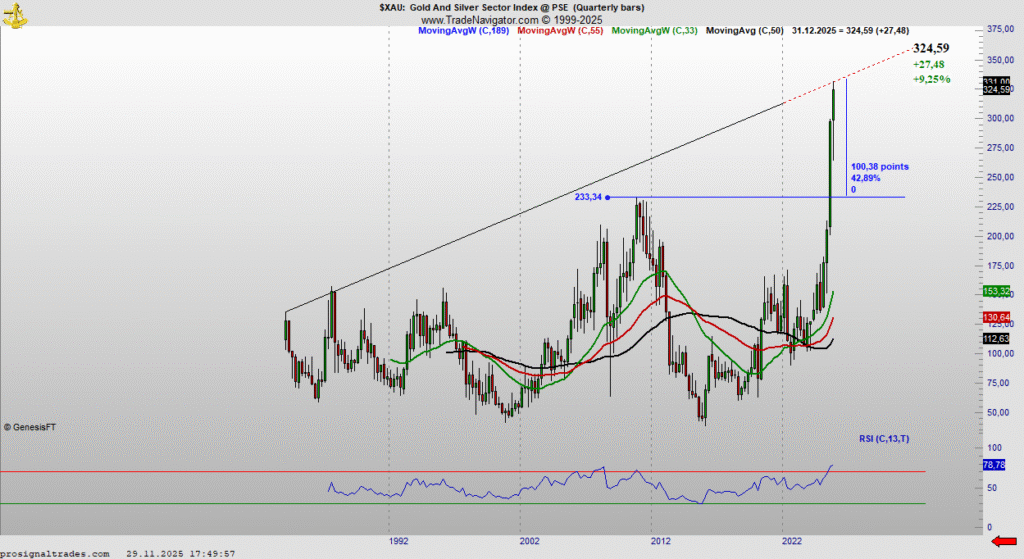Select the blue anchor dot beside 233,34
1024x559 pixels.
(607, 197)
